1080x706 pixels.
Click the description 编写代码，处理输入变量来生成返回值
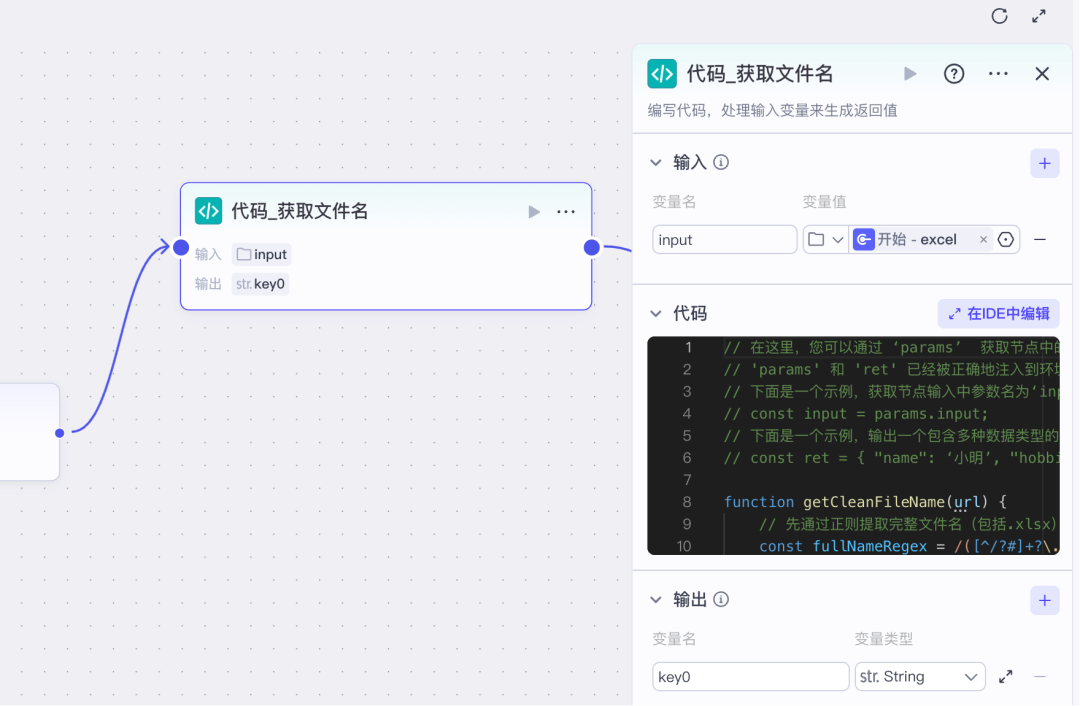pyautogui.click(x=772, y=111)
